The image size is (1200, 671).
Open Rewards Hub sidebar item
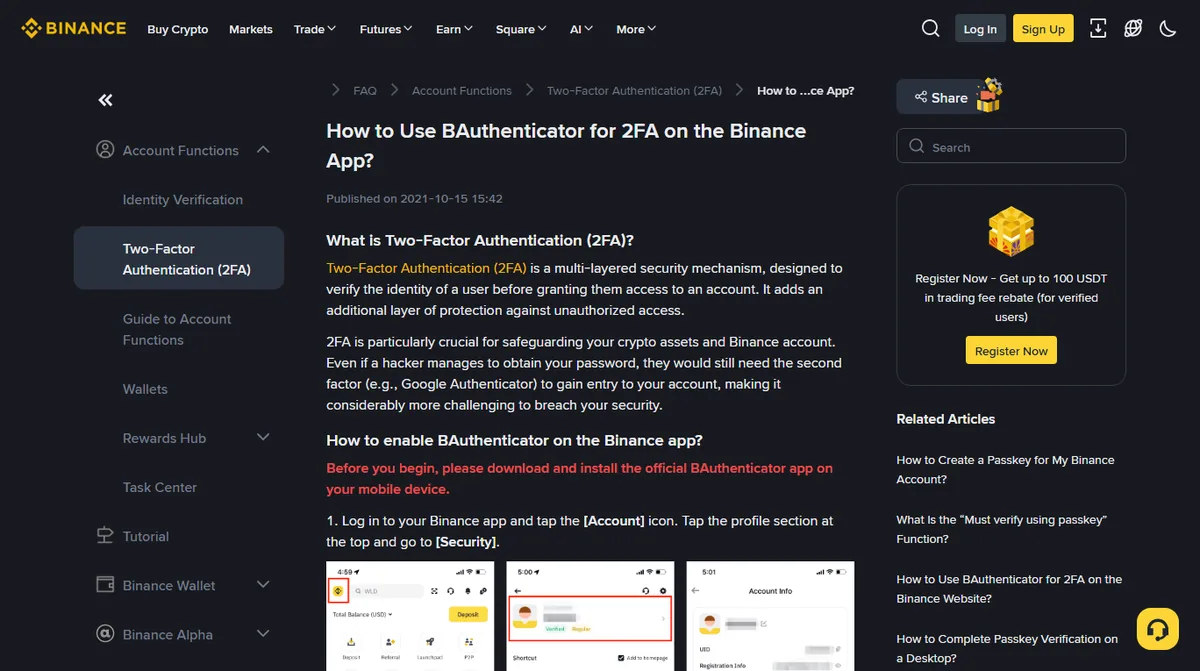pyautogui.click(x=164, y=438)
